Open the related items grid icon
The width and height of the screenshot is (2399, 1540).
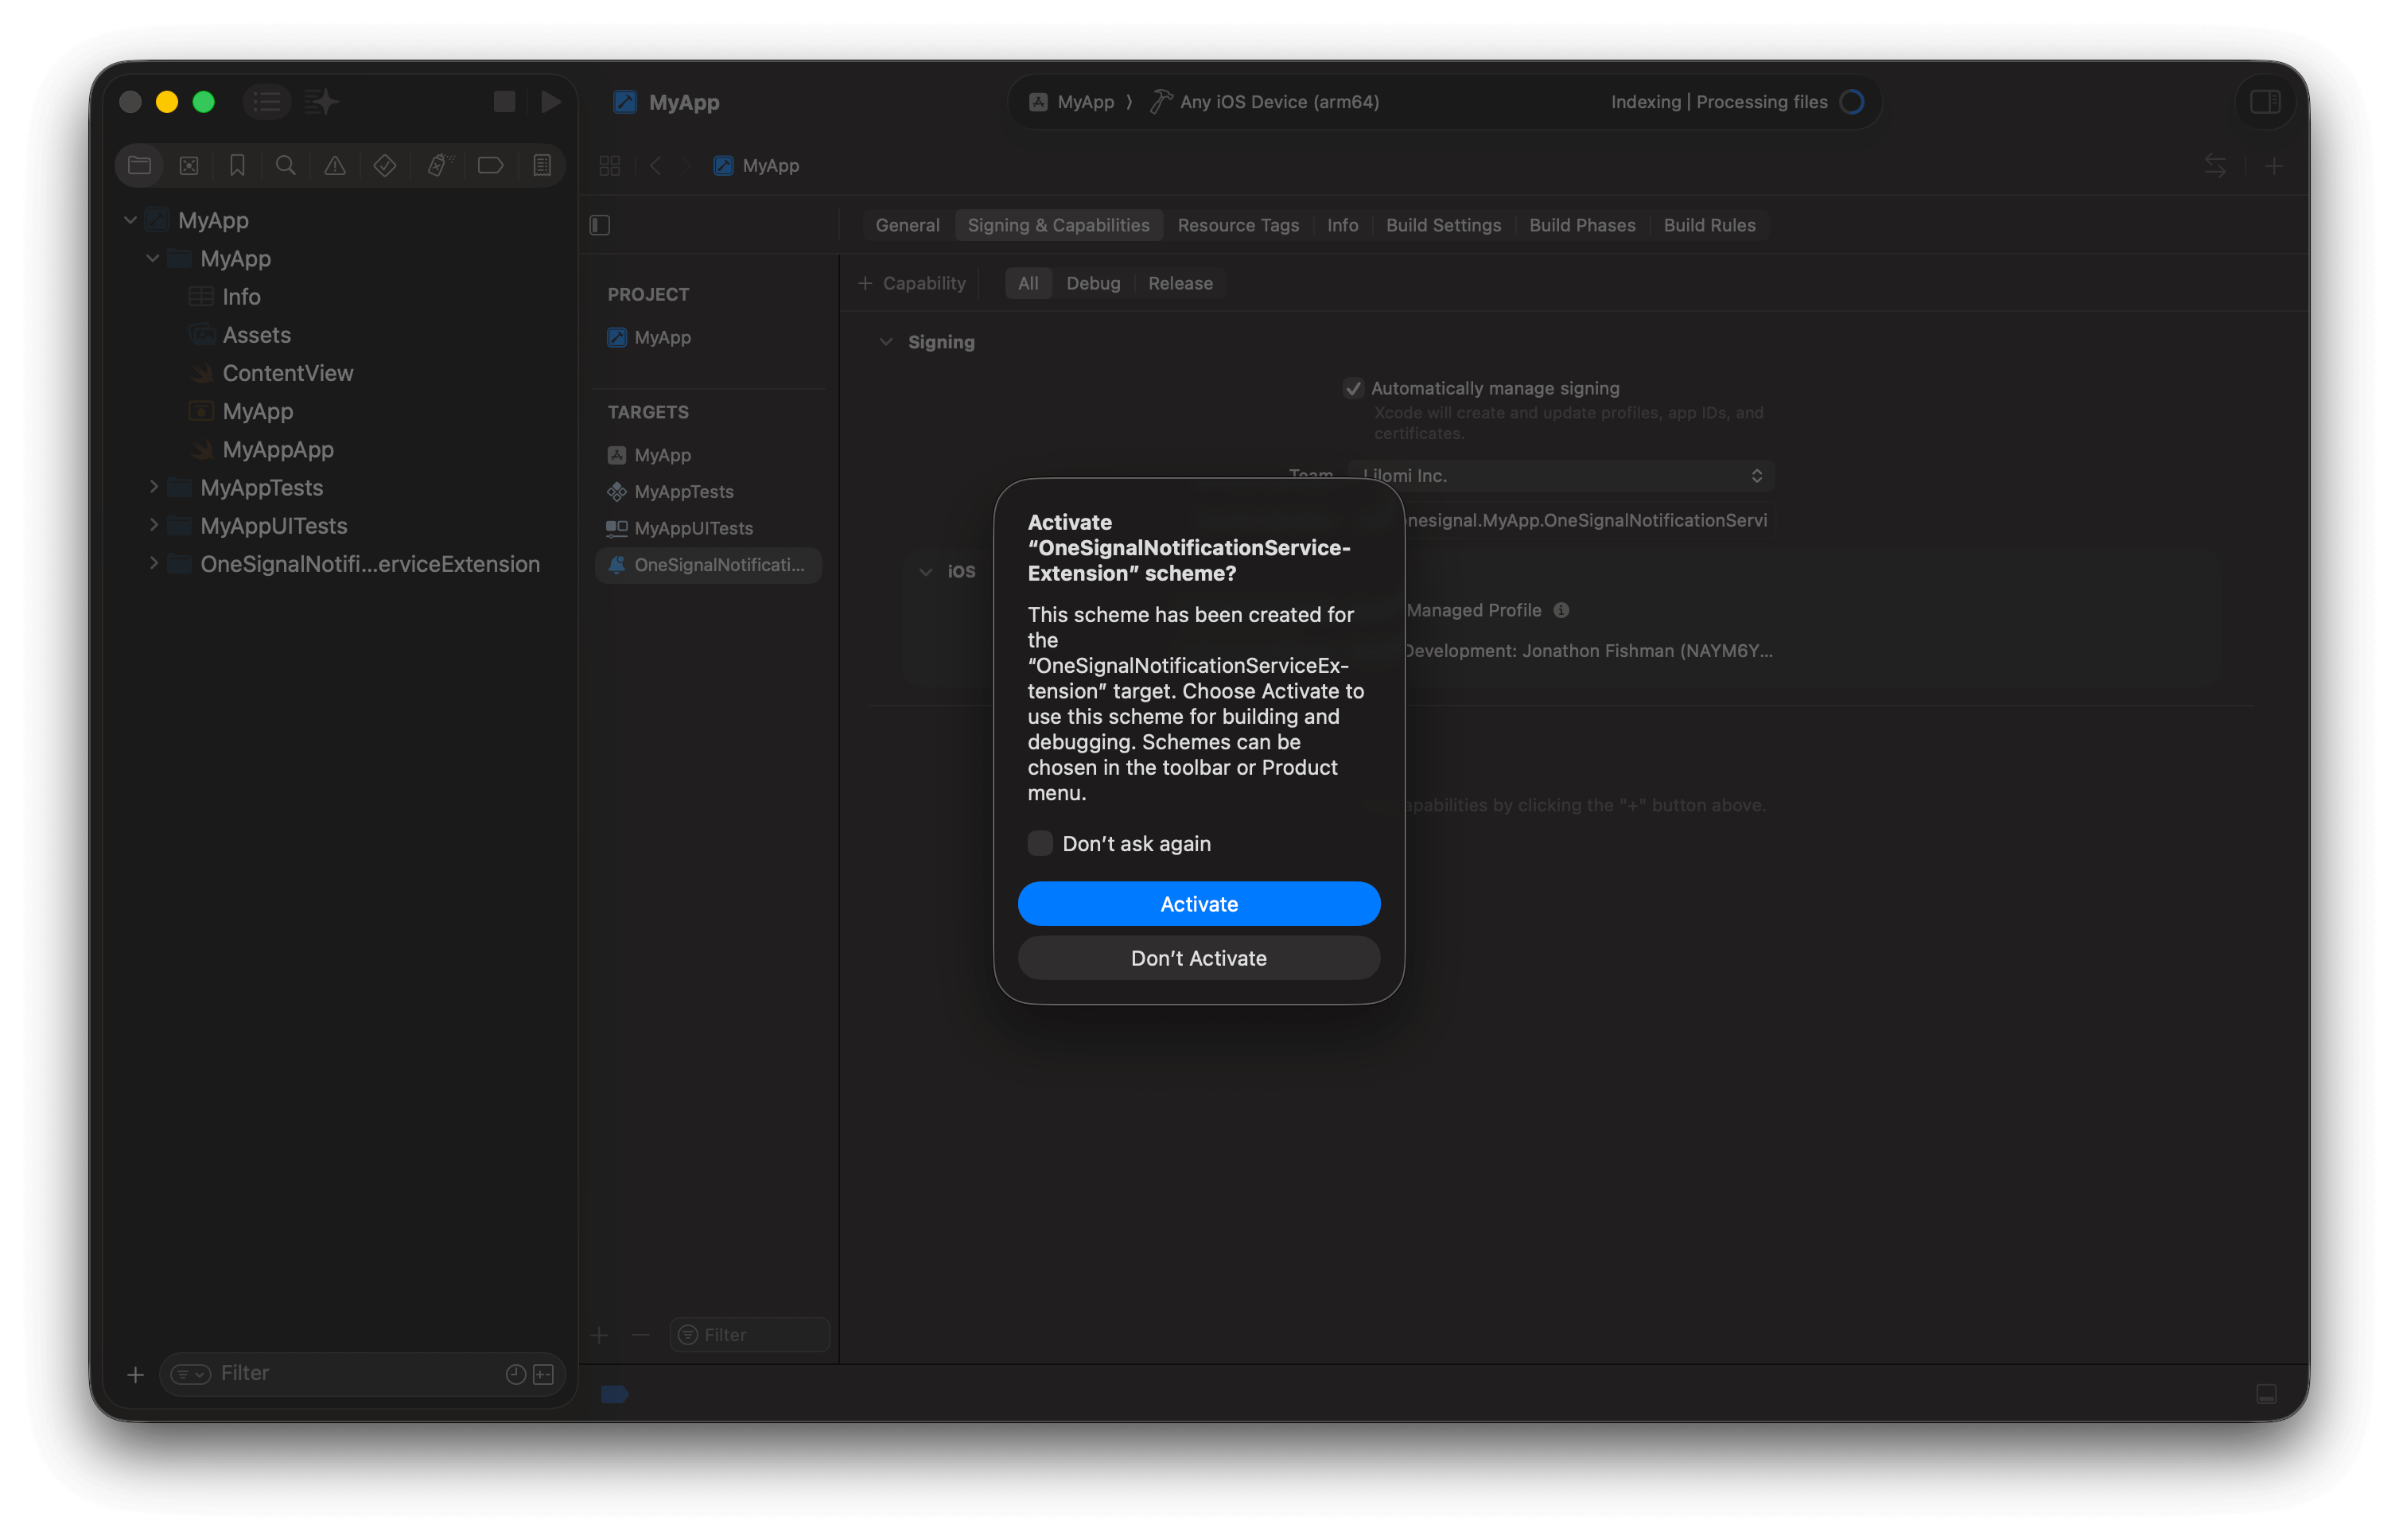click(x=609, y=165)
